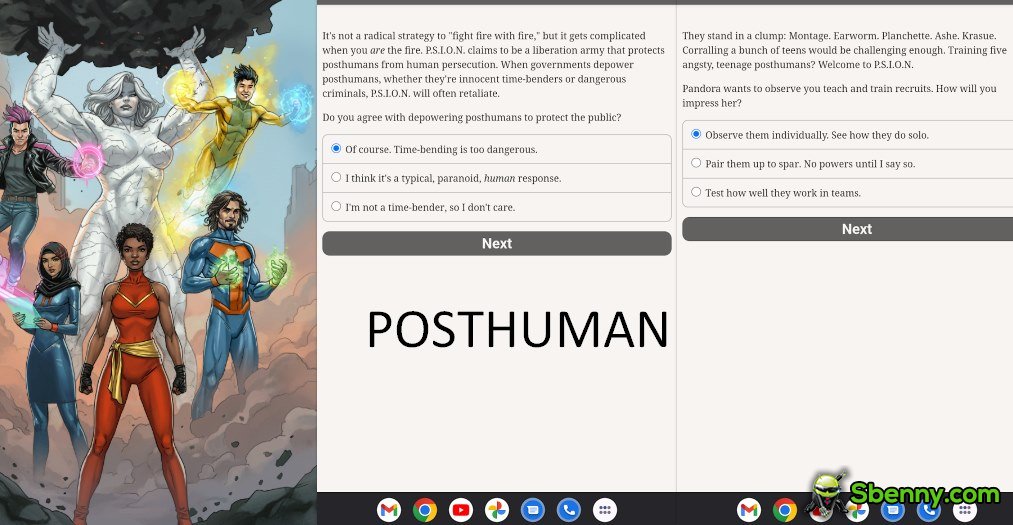Viewport: 1013px width, 525px height.
Task: Pick 'Test how well they work in teams.'
Action: tap(848, 192)
